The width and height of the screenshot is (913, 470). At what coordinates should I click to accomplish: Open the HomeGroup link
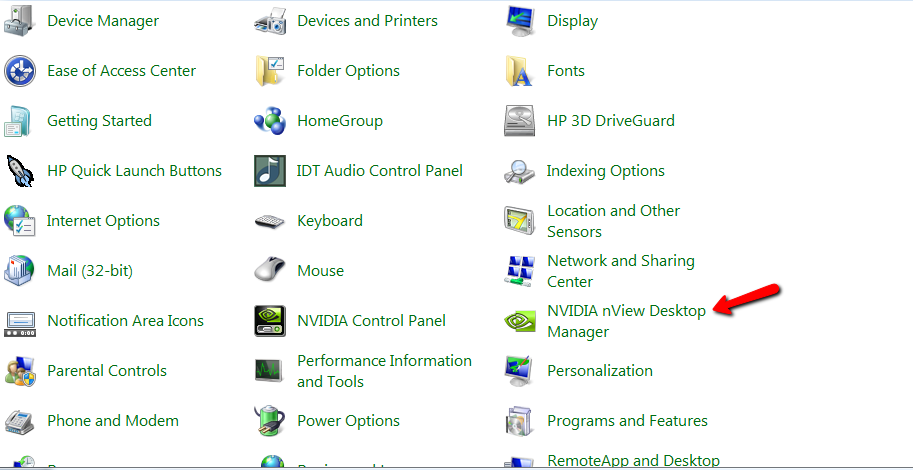340,122
